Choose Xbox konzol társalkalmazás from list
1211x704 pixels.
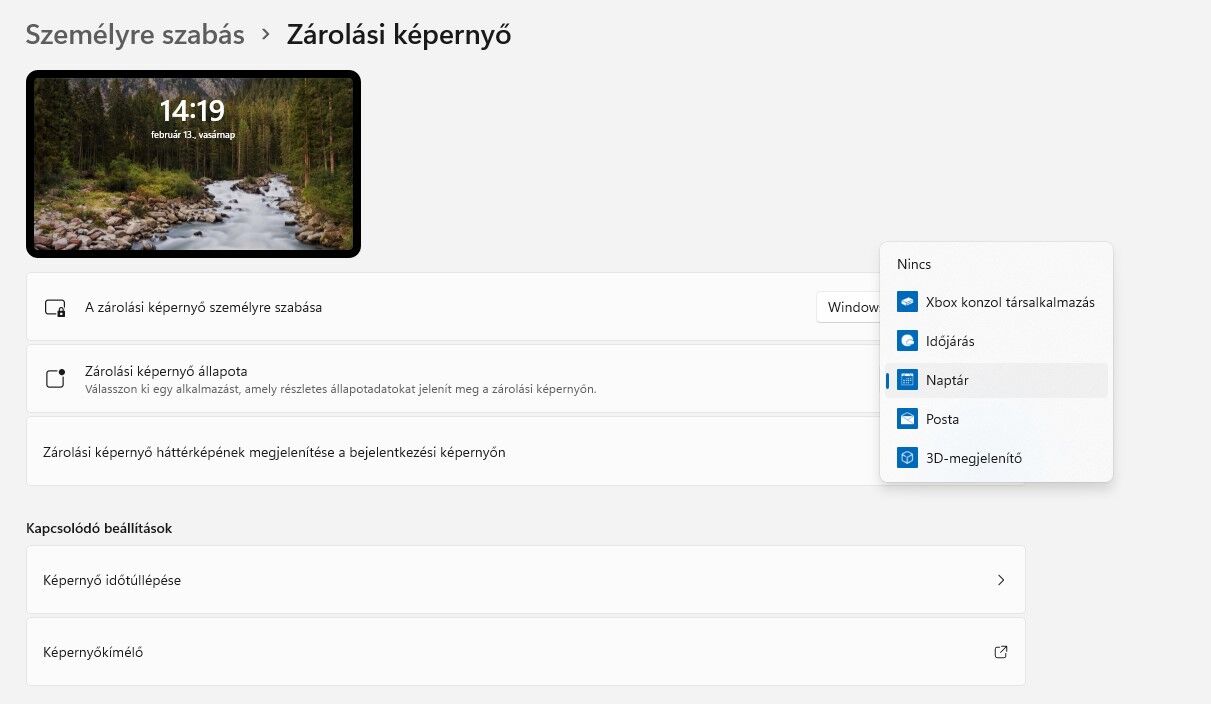pyautogui.click(x=996, y=302)
